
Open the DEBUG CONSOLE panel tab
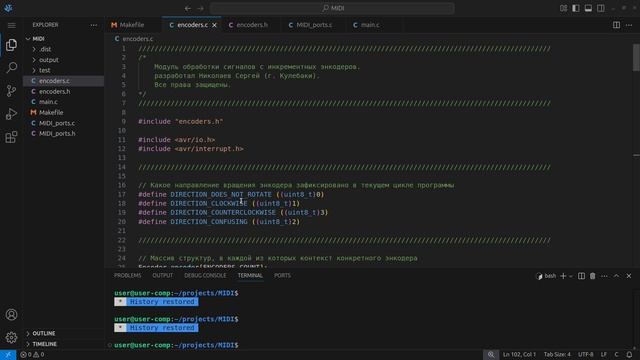pos(205,276)
